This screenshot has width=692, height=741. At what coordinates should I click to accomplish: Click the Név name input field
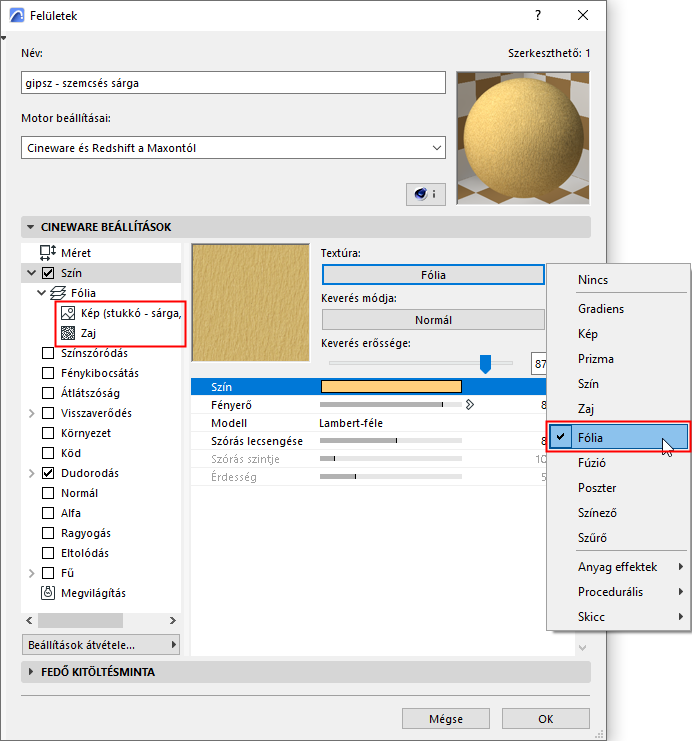(233, 83)
